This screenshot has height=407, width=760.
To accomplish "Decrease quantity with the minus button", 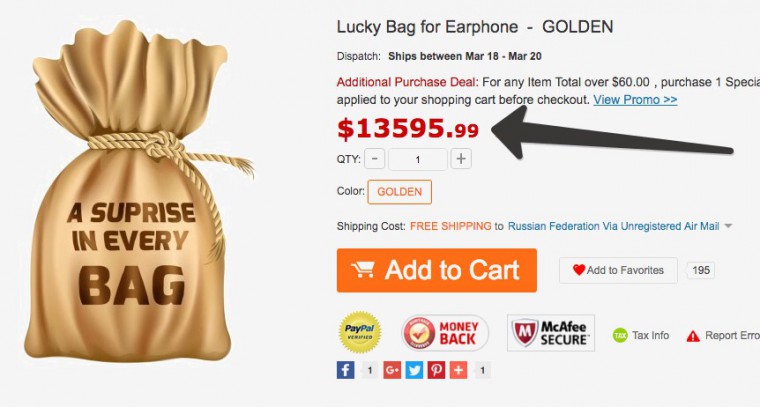I will coord(375,159).
